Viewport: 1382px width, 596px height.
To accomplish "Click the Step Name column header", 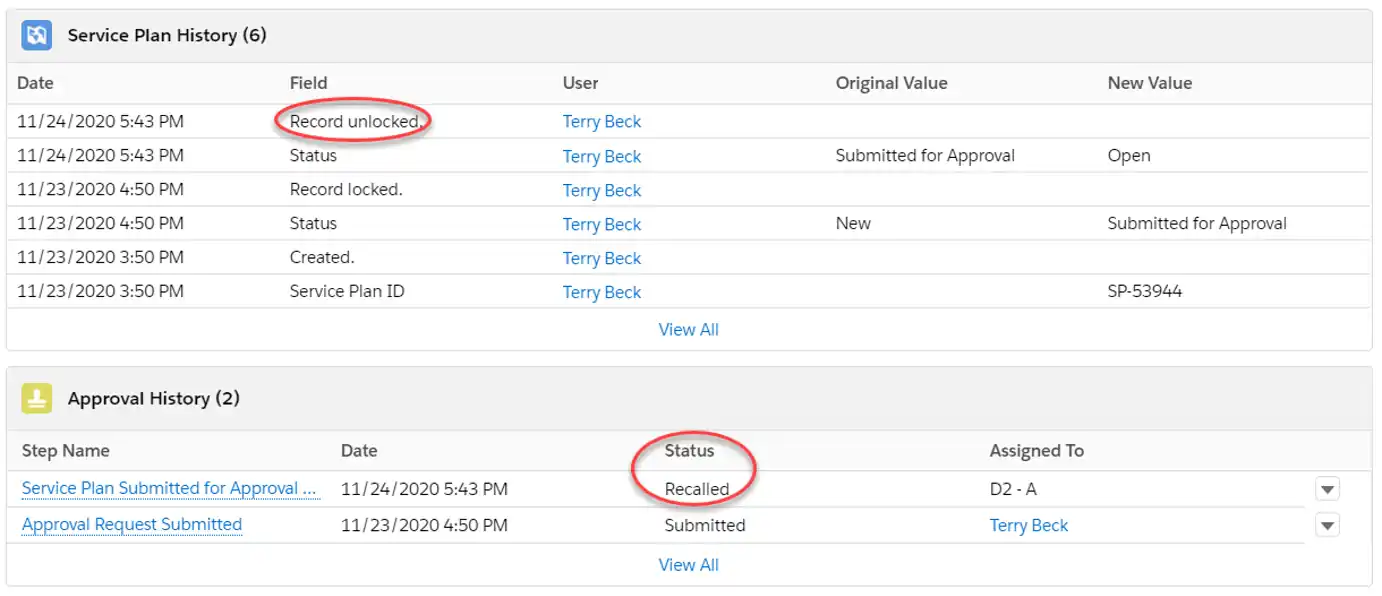I will 66,451.
